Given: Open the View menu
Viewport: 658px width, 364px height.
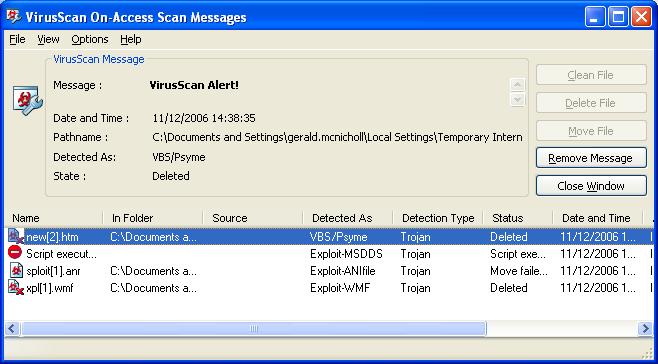Looking at the screenshot, I should pos(48,39).
